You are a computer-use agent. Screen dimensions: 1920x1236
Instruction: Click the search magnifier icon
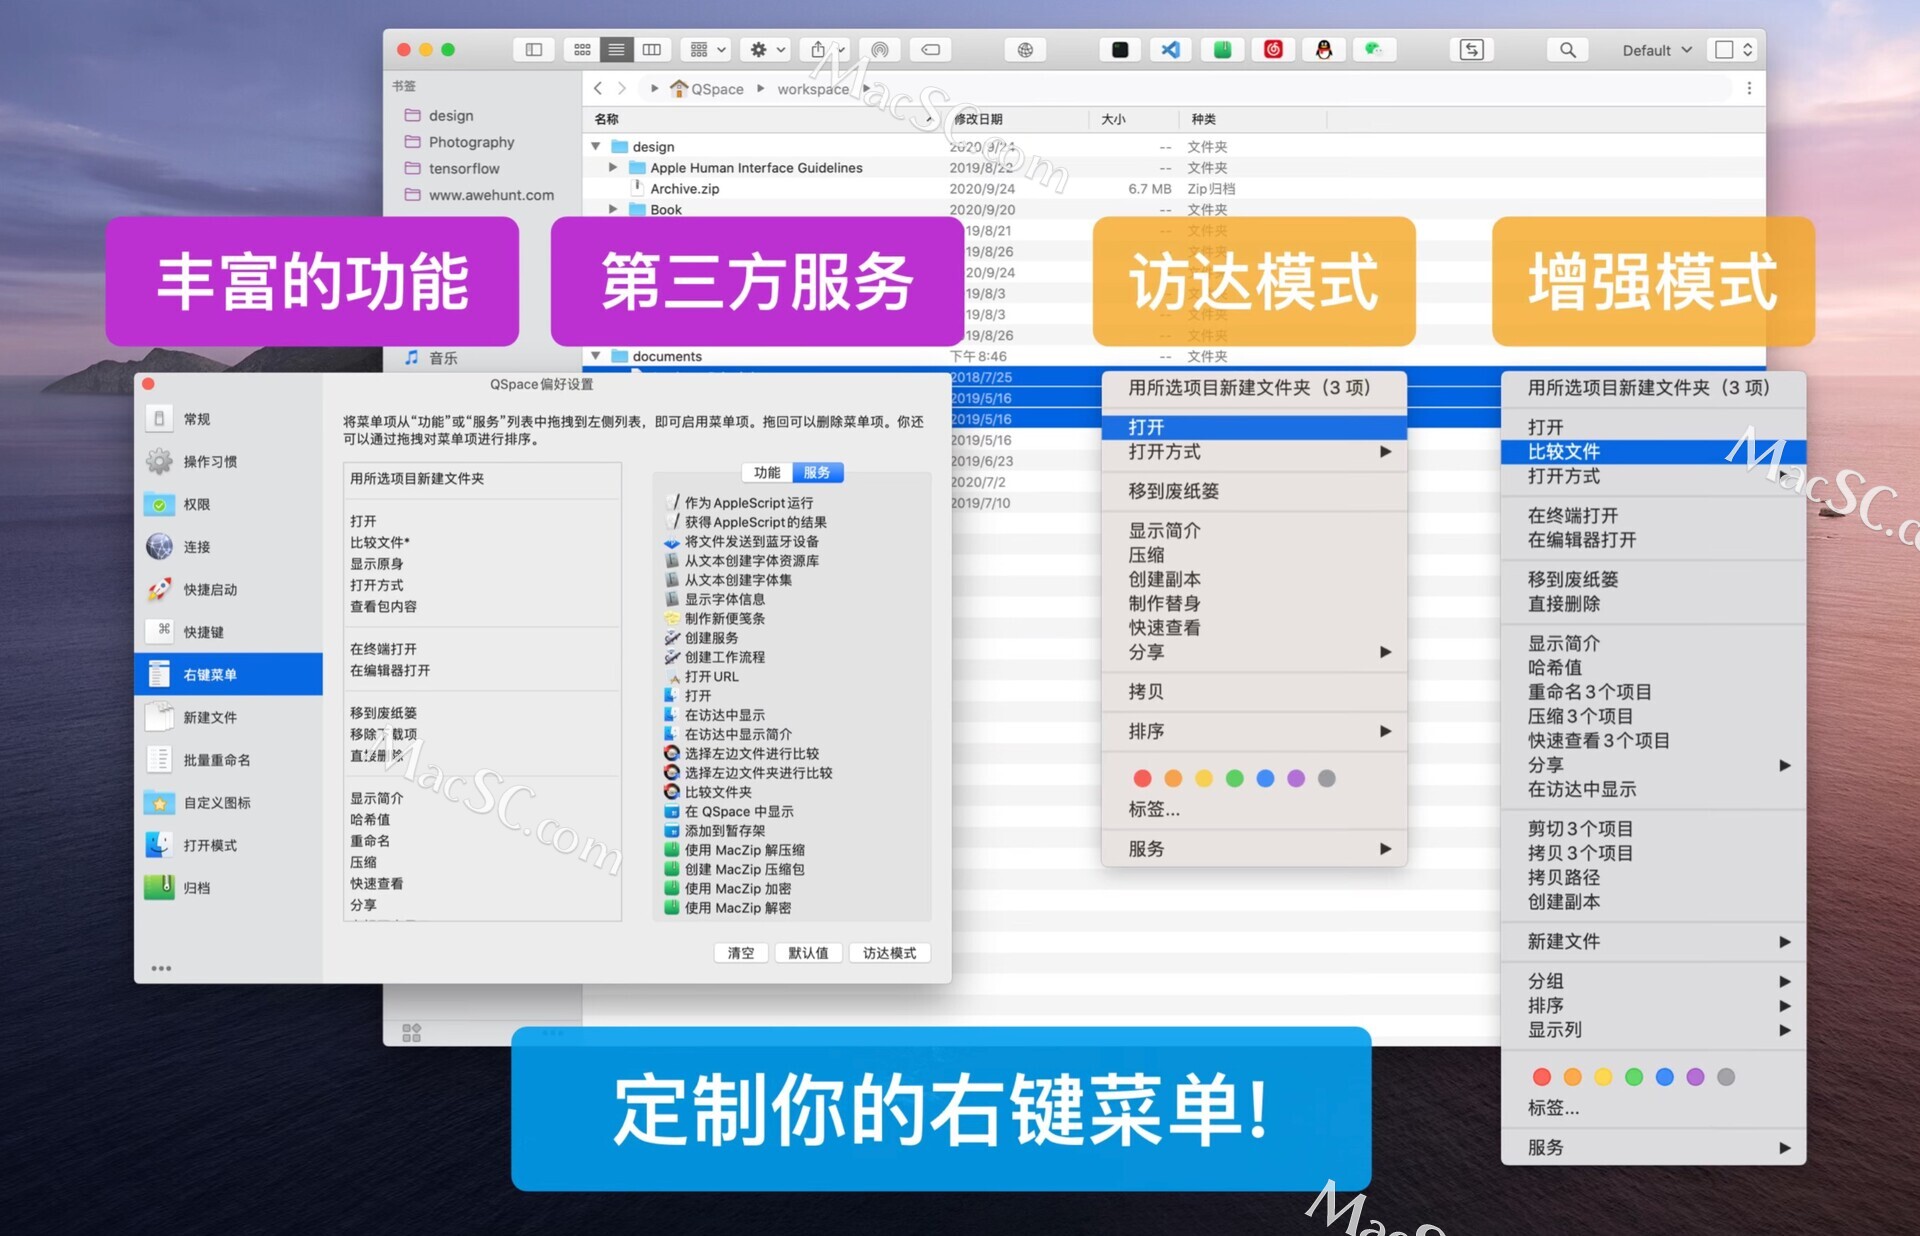pyautogui.click(x=1567, y=50)
